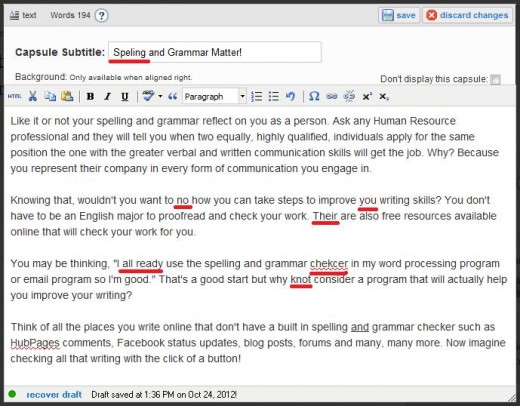Open the Paragraph format dropdown
This screenshot has height=406, width=520.
[x=214, y=96]
